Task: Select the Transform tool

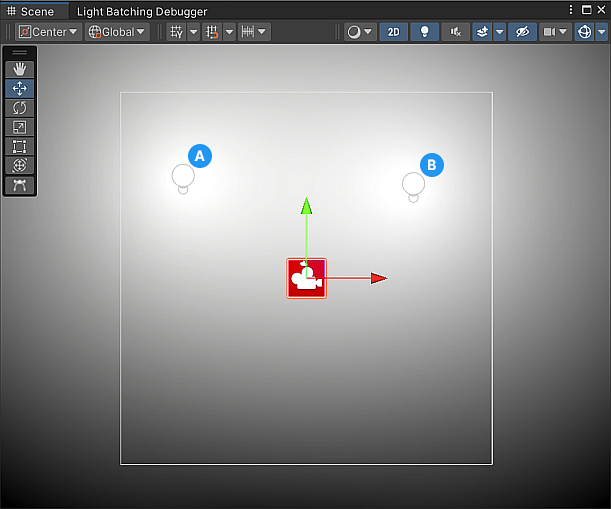Action: click(20, 166)
